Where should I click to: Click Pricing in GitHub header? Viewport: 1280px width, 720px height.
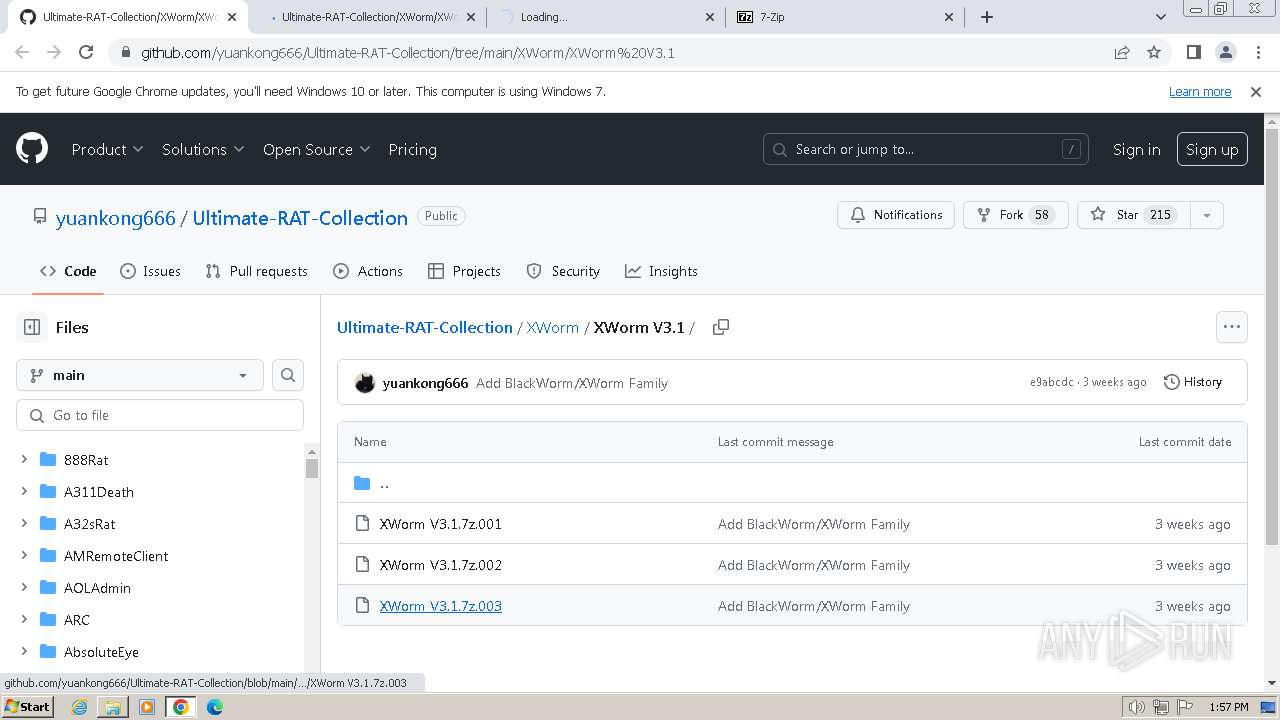click(412, 149)
